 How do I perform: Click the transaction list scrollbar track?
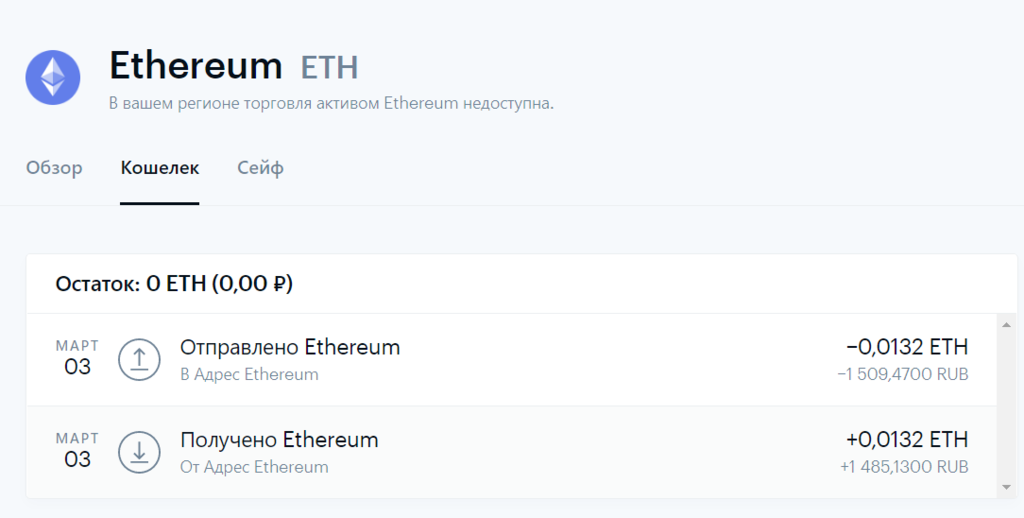point(1006,405)
